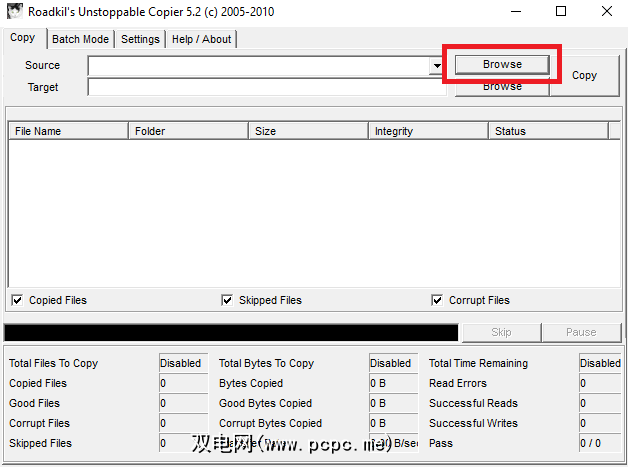Sort the list by Size column
628x467 pixels.
coord(308,131)
